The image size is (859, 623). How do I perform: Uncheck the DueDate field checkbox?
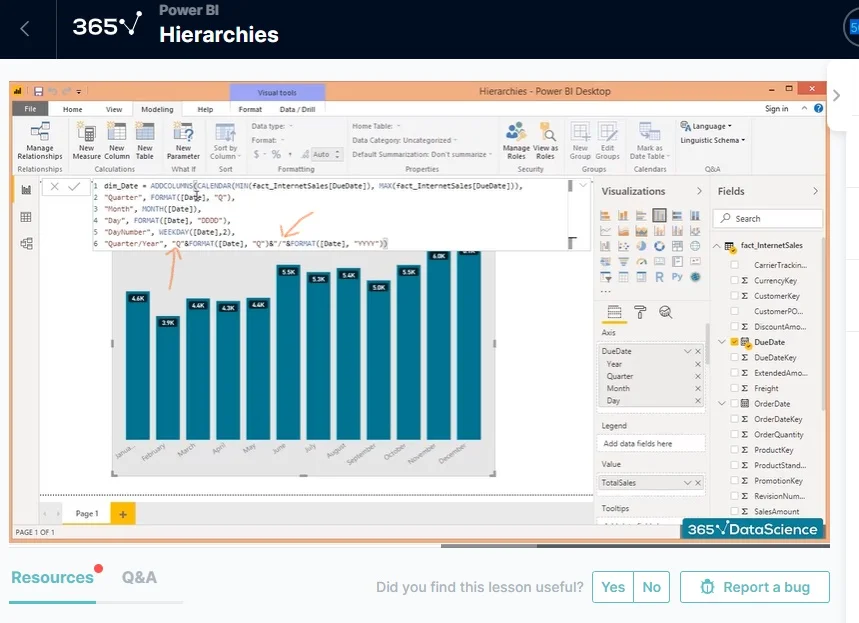click(x=735, y=342)
